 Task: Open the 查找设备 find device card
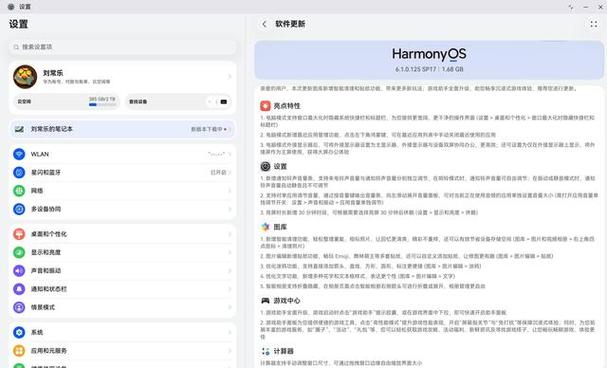tap(179, 101)
